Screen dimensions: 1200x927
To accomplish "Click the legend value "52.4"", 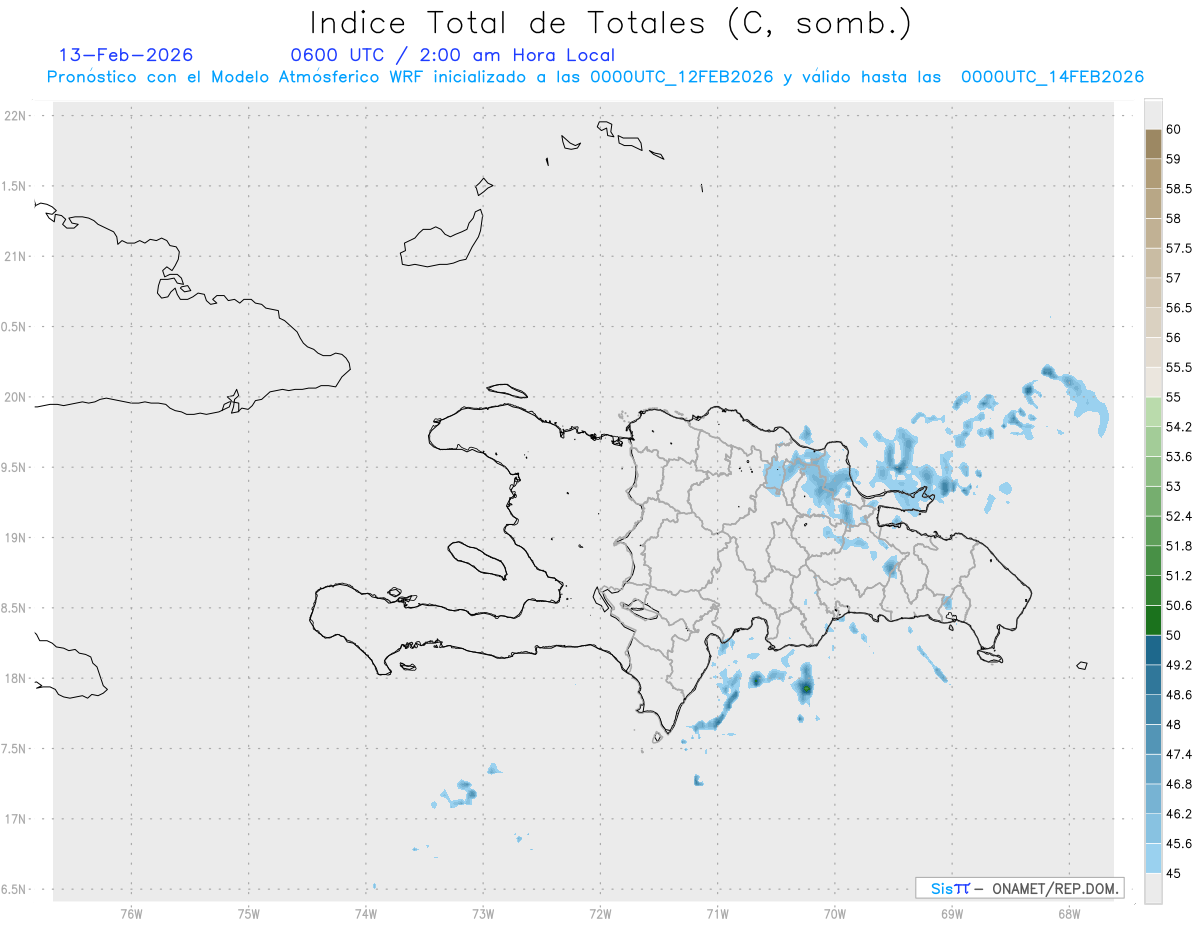I will pos(1178,516).
